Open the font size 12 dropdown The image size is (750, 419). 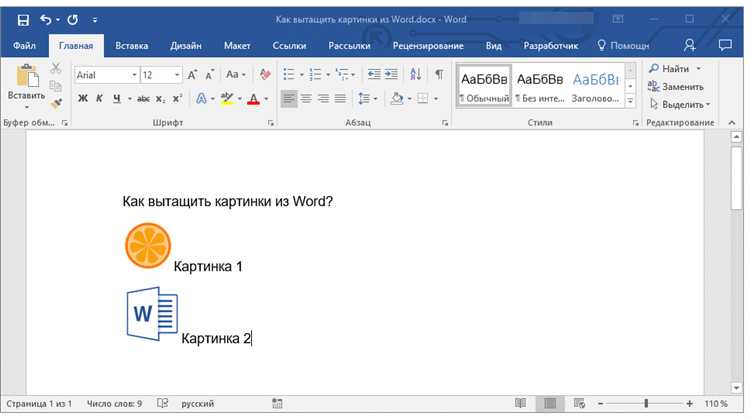click(x=177, y=75)
